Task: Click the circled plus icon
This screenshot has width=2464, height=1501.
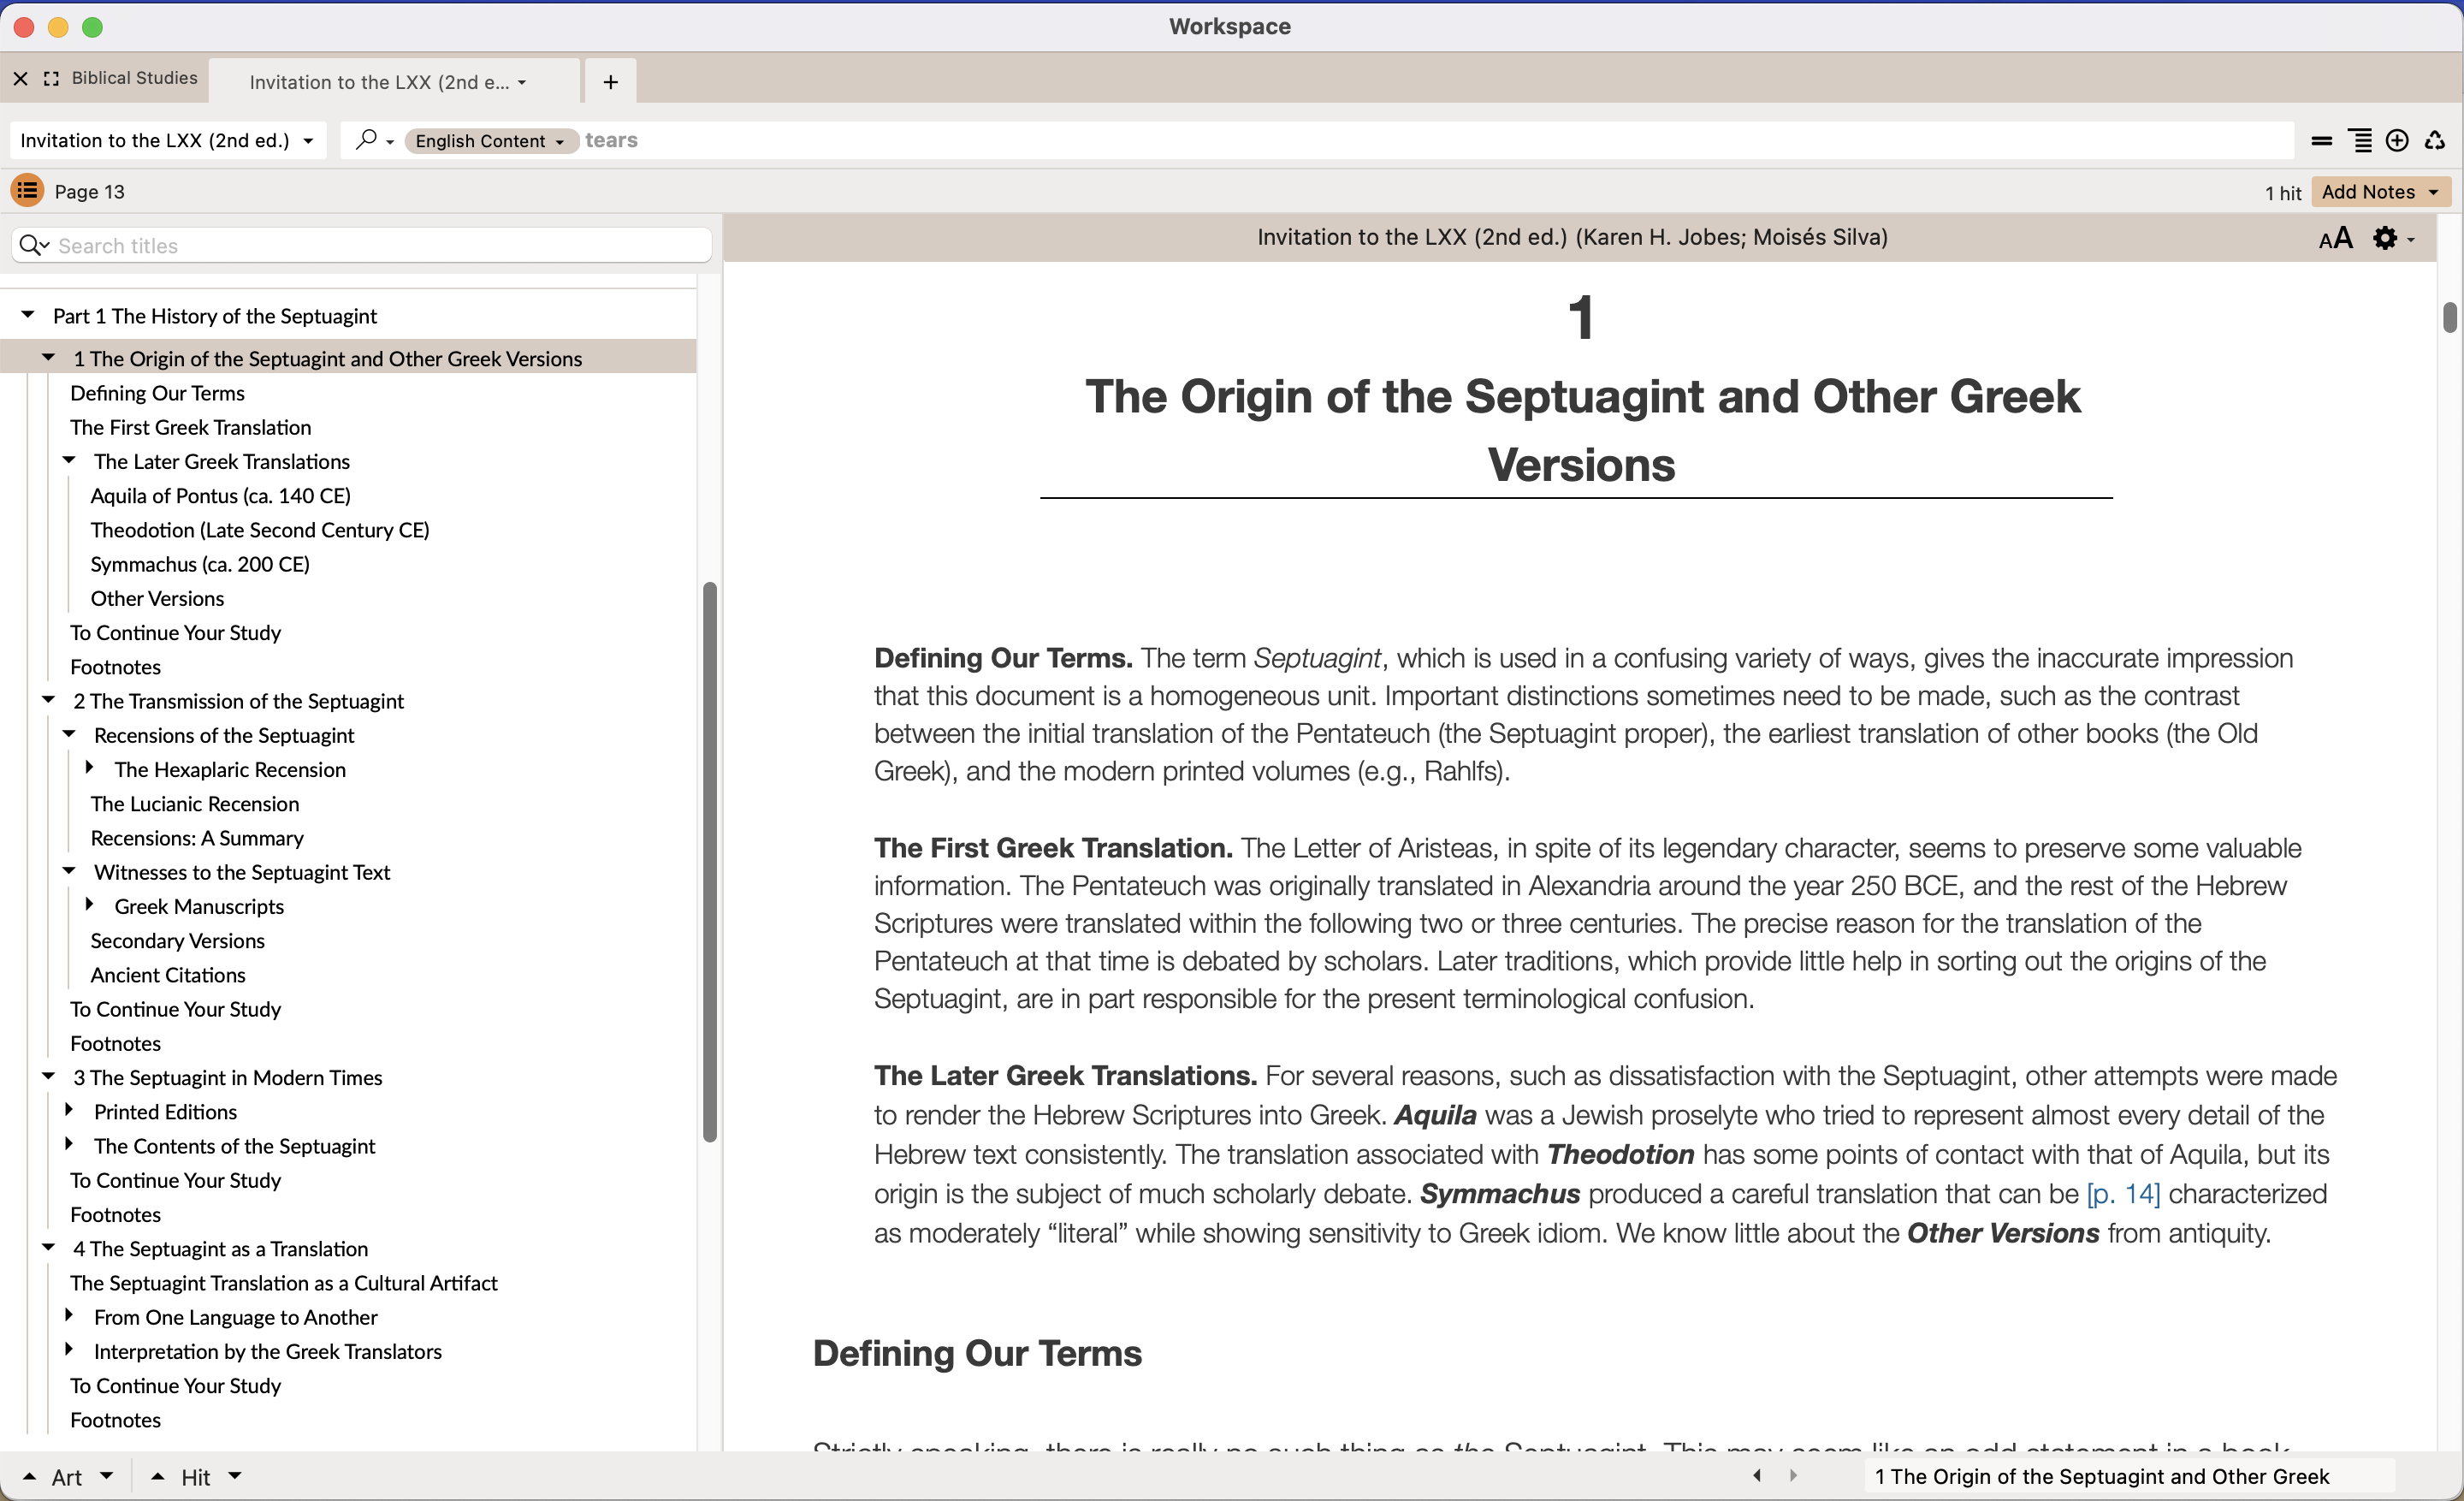Action: pyautogui.click(x=2397, y=141)
